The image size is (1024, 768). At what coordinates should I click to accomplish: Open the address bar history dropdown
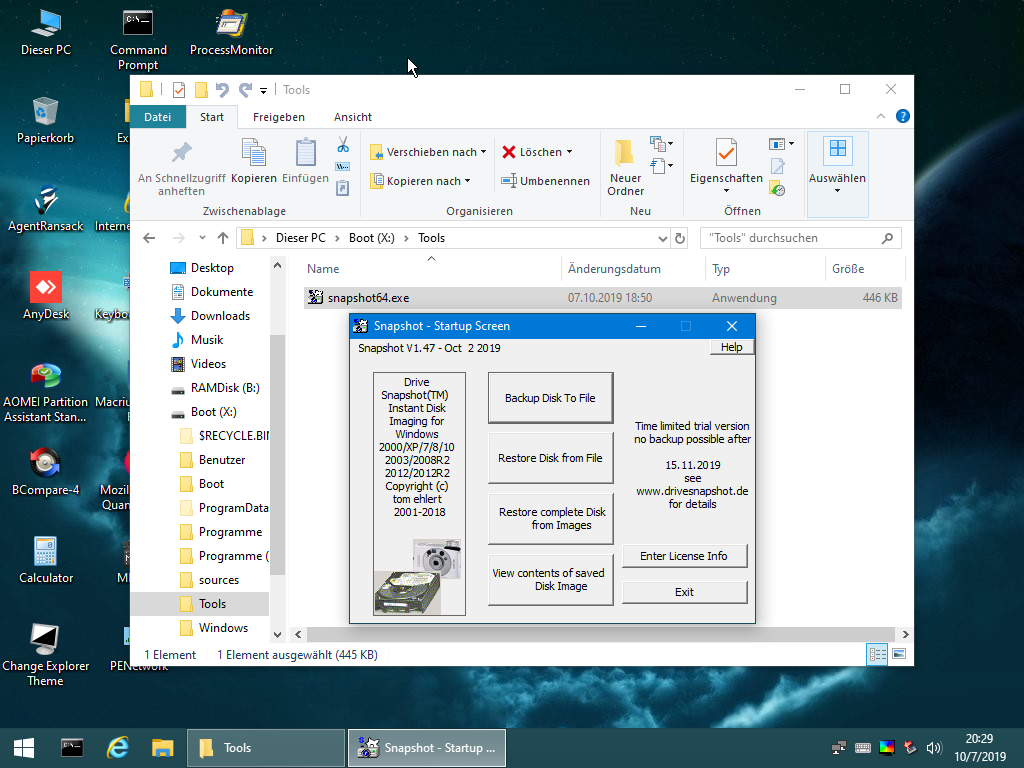click(662, 239)
